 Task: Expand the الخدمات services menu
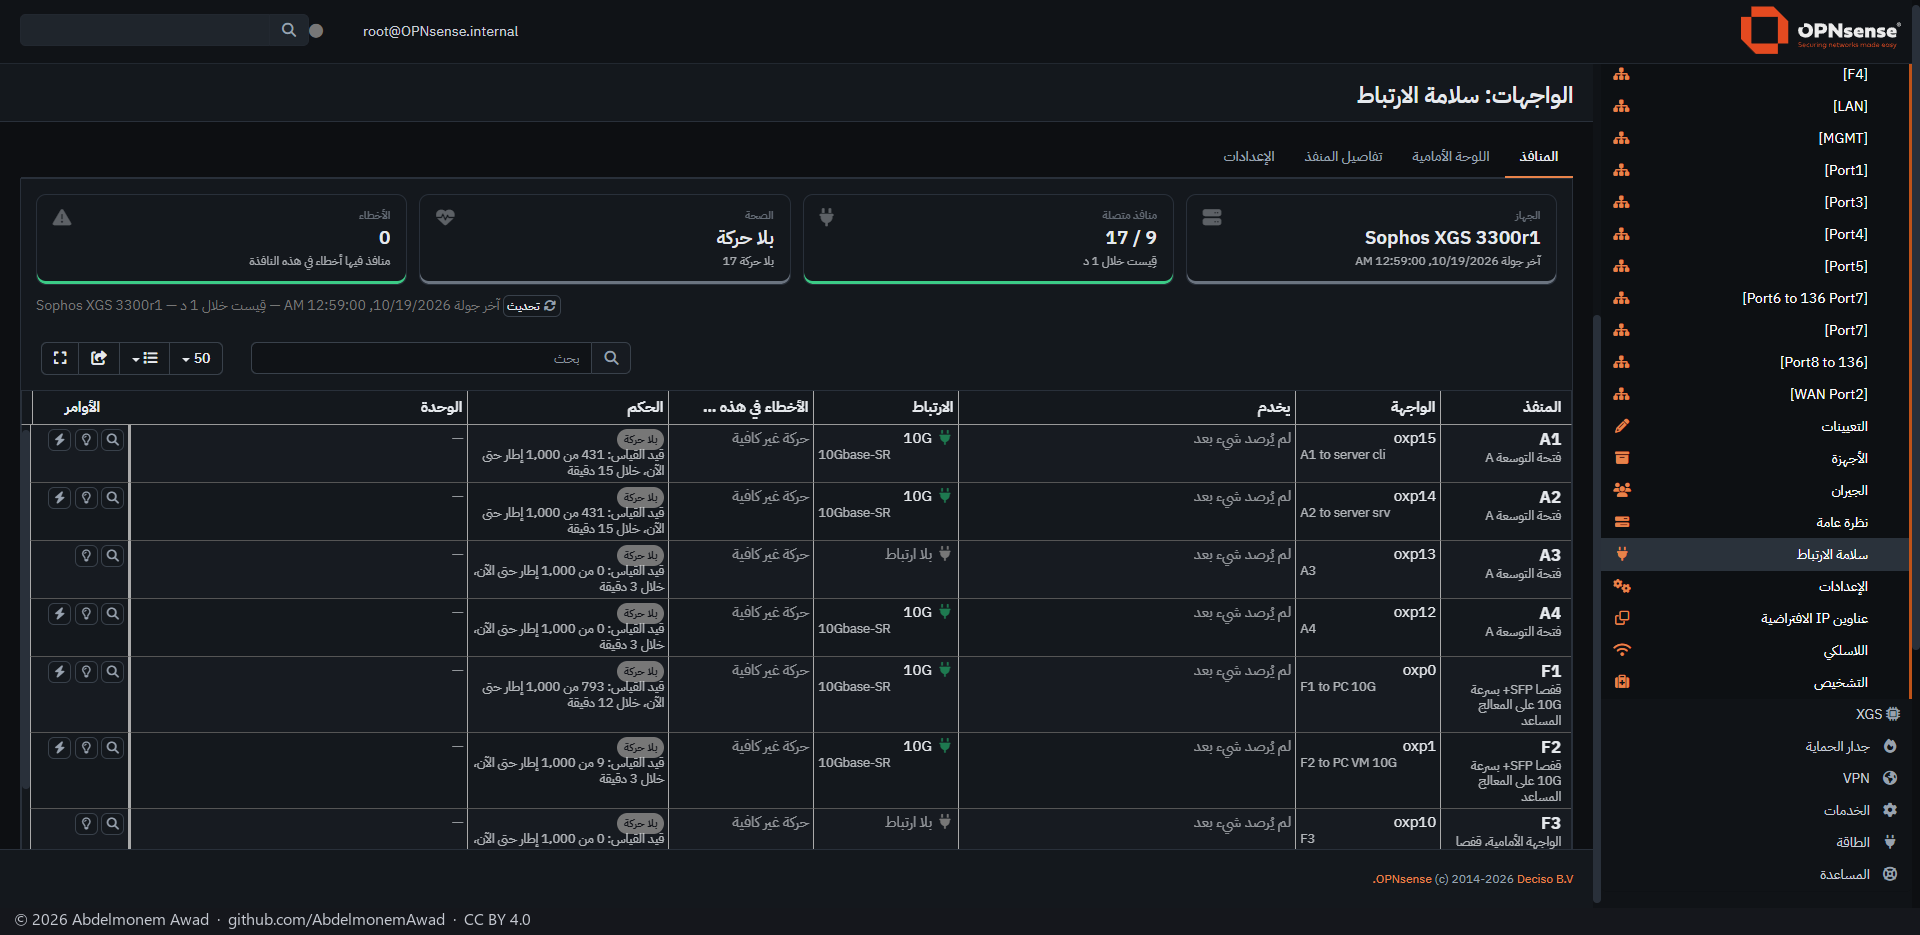pyautogui.click(x=1755, y=810)
